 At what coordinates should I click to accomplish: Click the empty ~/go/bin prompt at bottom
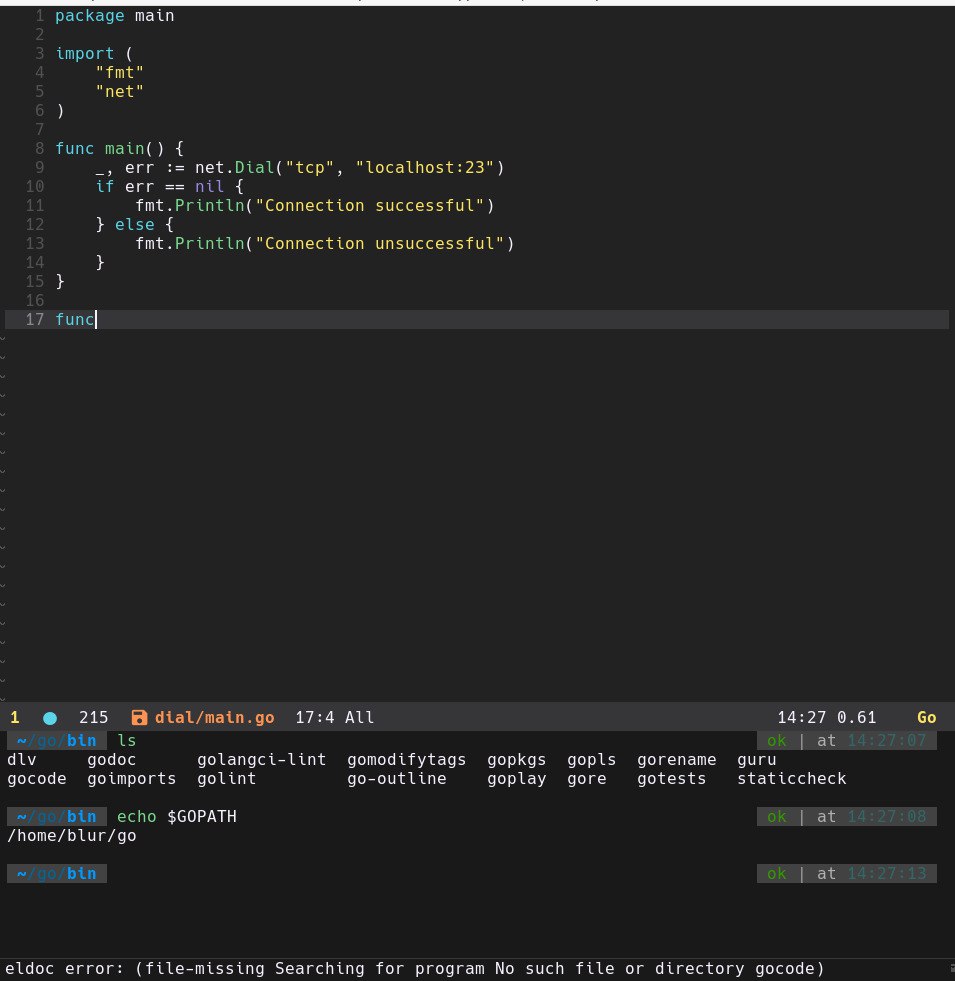click(57, 873)
